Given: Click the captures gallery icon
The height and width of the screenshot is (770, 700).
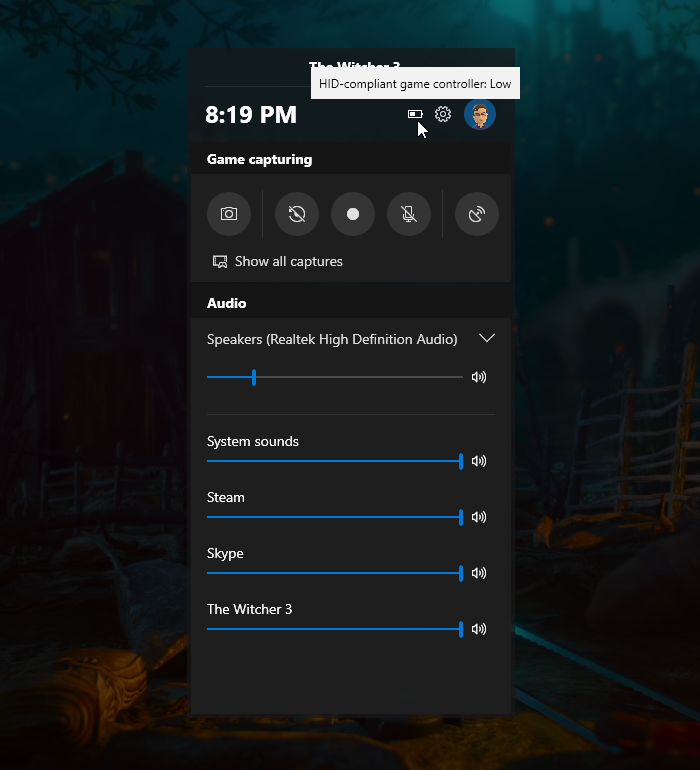Looking at the screenshot, I should tap(220, 261).
